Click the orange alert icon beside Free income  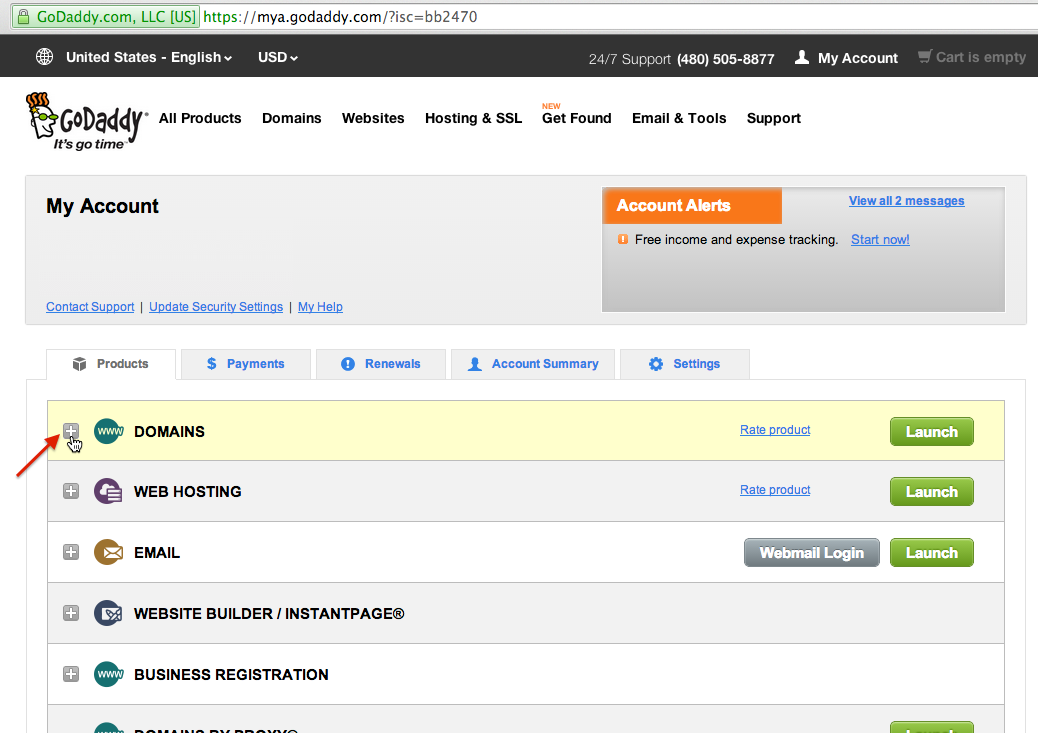pyautogui.click(x=622, y=239)
